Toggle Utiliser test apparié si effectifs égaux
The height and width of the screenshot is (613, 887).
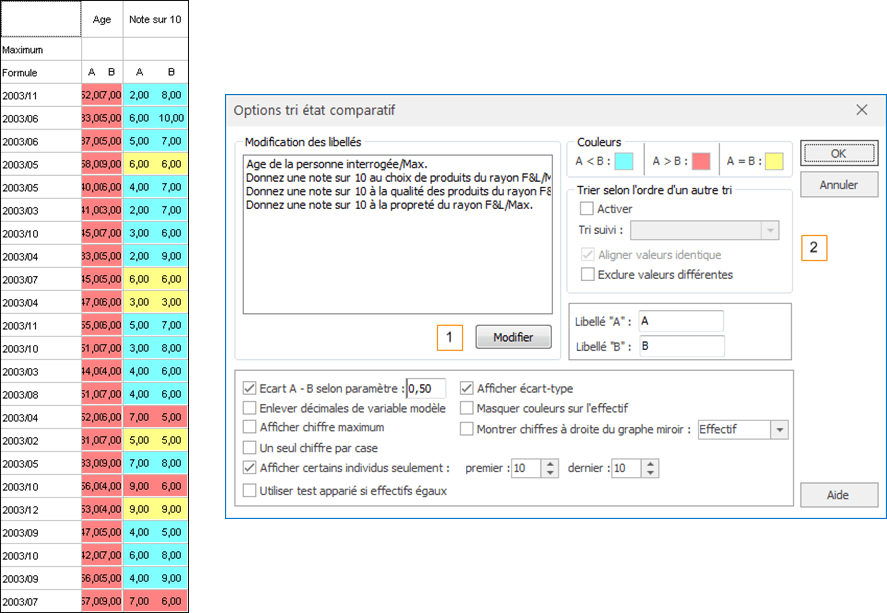pyautogui.click(x=250, y=490)
